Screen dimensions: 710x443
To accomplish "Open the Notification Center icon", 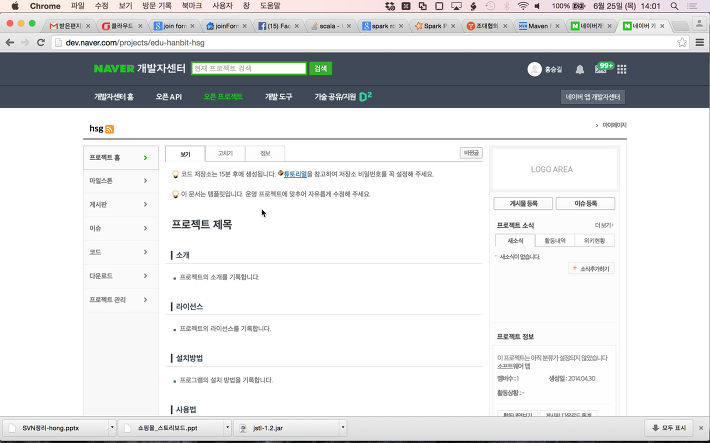I will pyautogui.click(x=692, y=6).
